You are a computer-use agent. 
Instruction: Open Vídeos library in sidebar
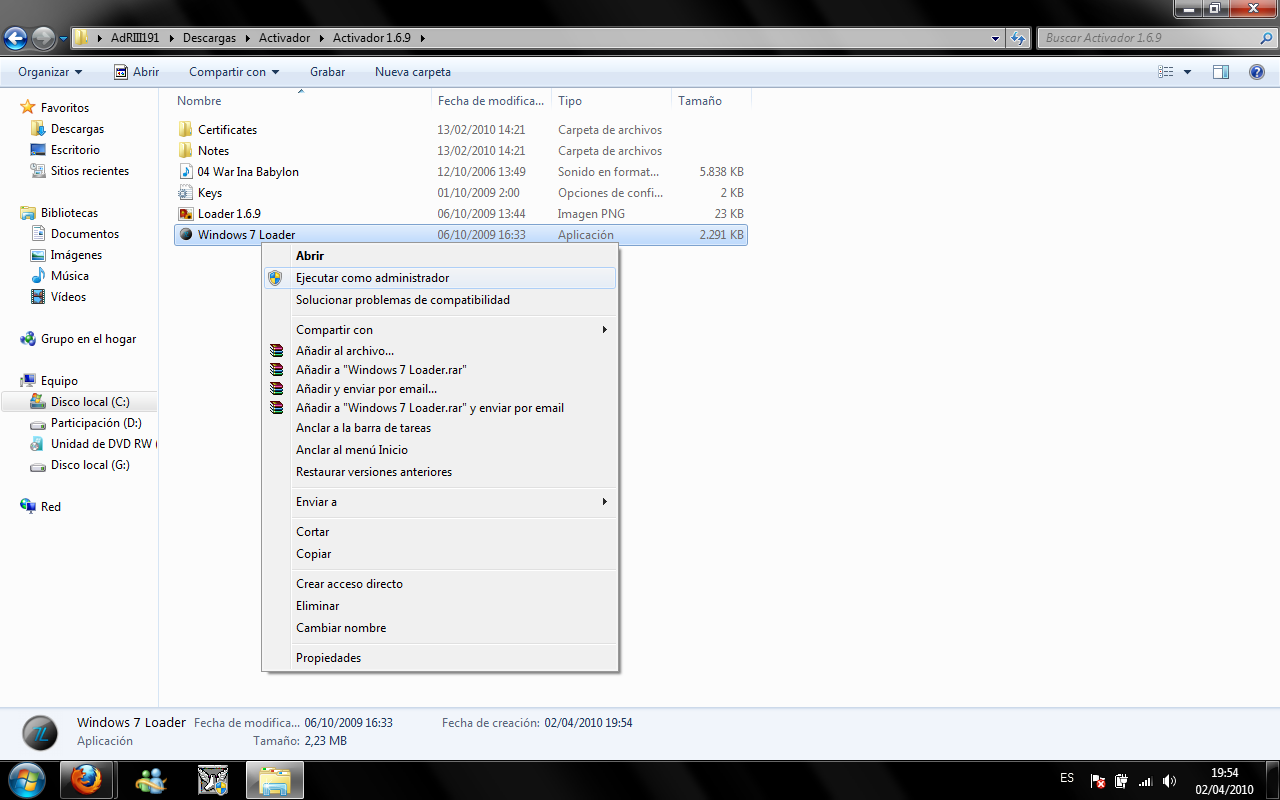tap(68, 297)
